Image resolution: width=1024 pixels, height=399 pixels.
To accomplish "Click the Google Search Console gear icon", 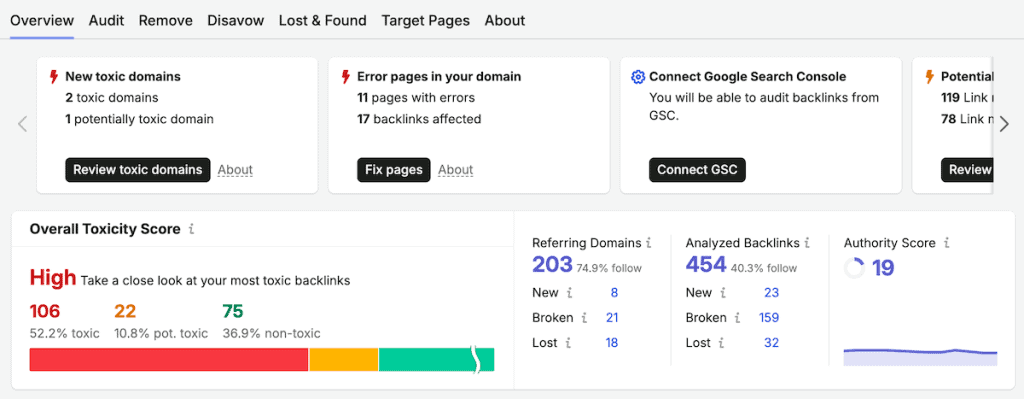I will click(x=638, y=77).
